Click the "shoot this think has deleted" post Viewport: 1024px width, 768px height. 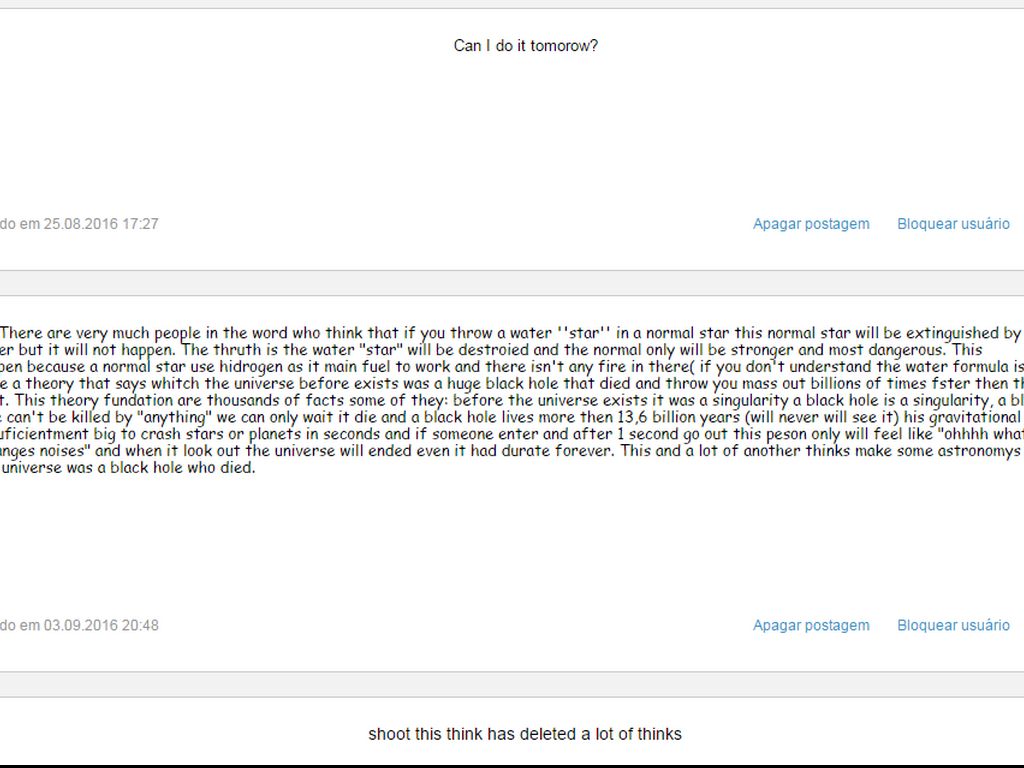tap(525, 734)
